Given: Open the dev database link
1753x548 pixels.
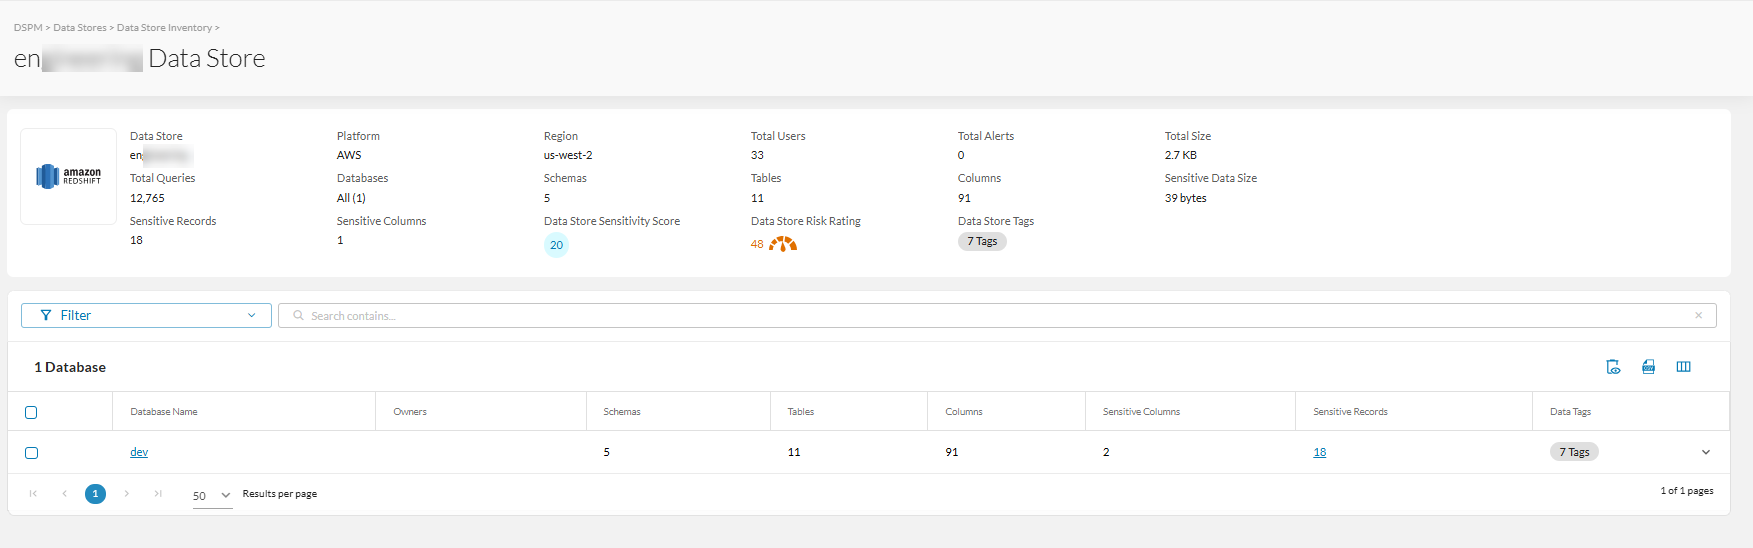Looking at the screenshot, I should pos(139,452).
